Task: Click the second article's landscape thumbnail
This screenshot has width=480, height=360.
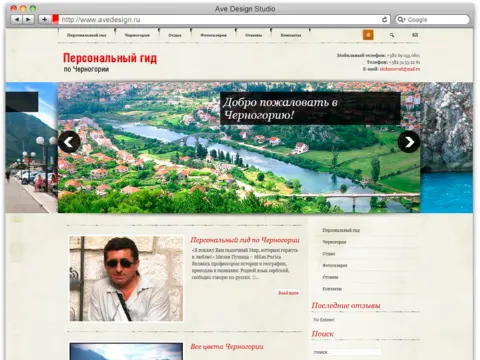Action: pyautogui.click(x=126, y=351)
